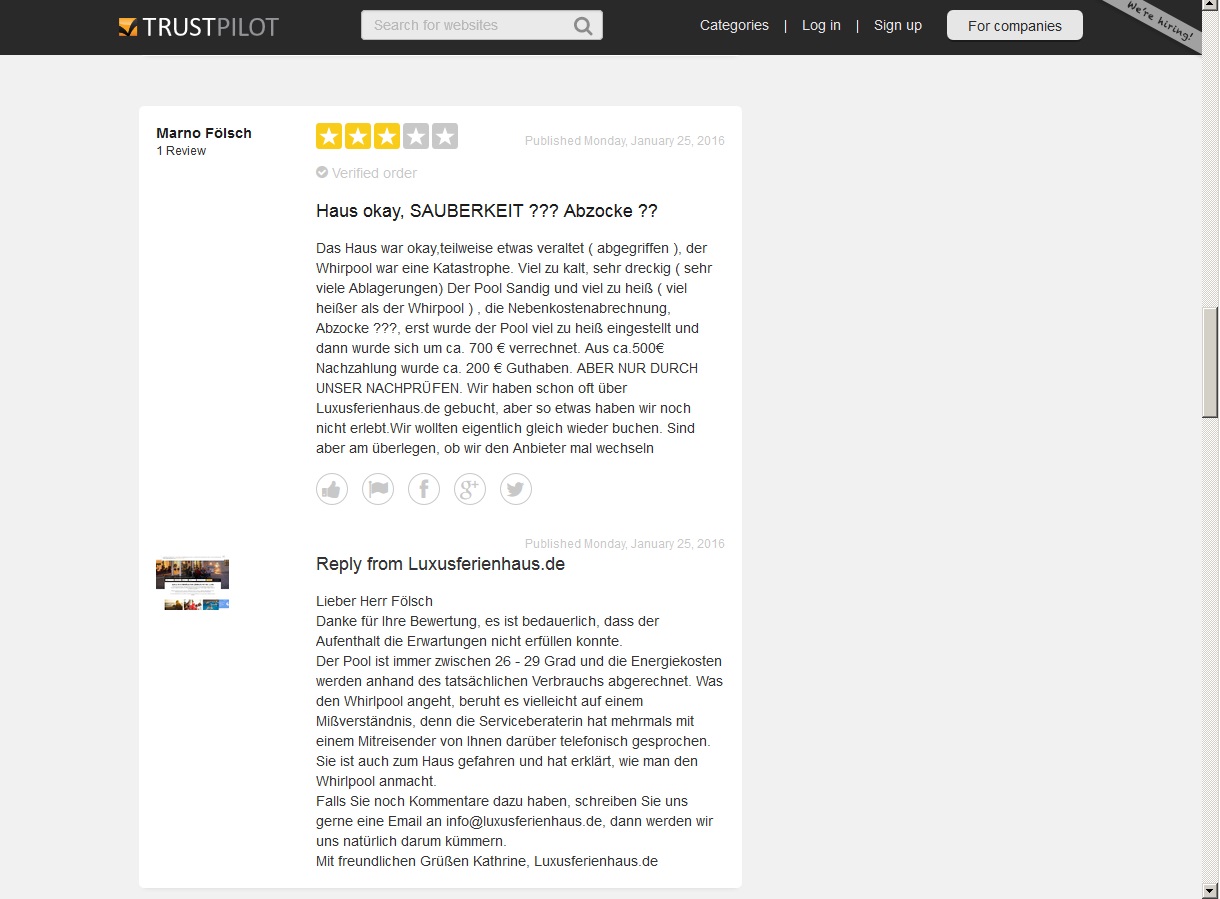Open reviewer Marno Fölsch's profile
This screenshot has height=899, width=1220.
coord(204,133)
